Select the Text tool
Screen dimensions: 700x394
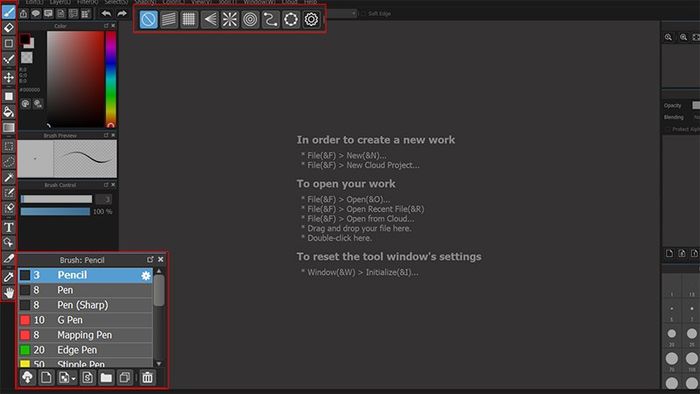[8, 227]
